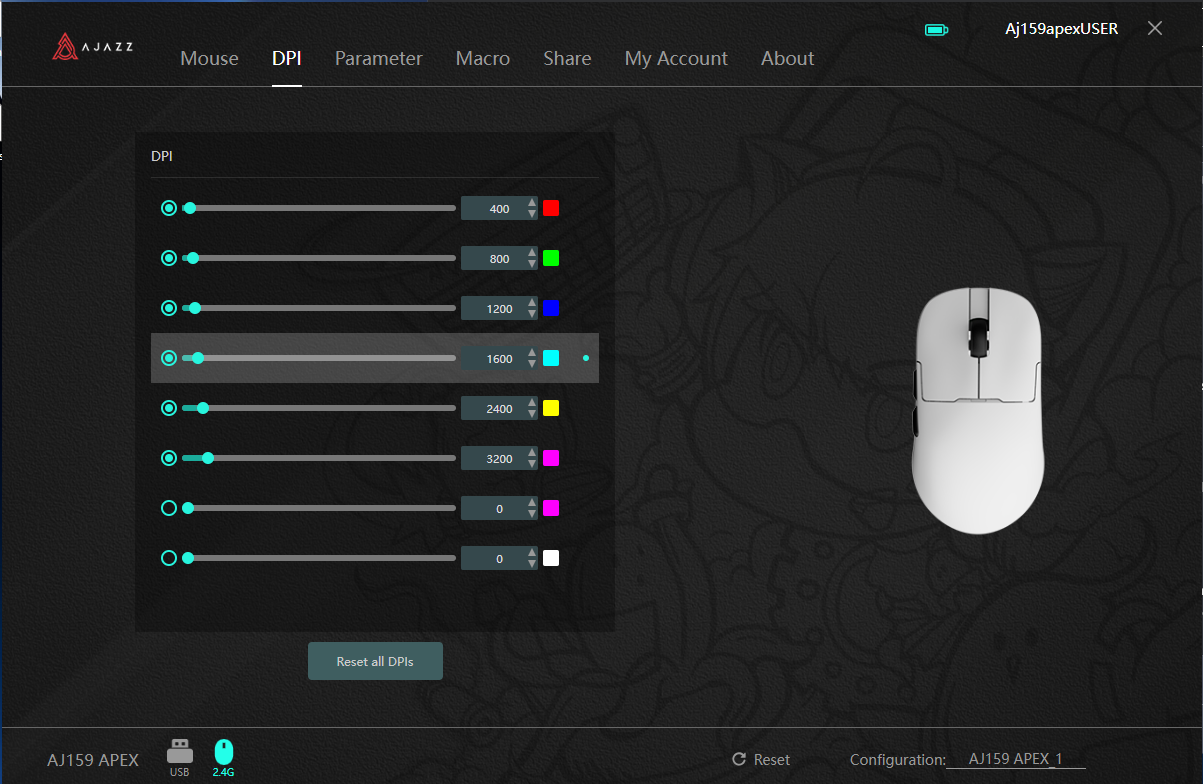
Task: Pick the green color swatch for 800 DPI
Action: click(551, 258)
